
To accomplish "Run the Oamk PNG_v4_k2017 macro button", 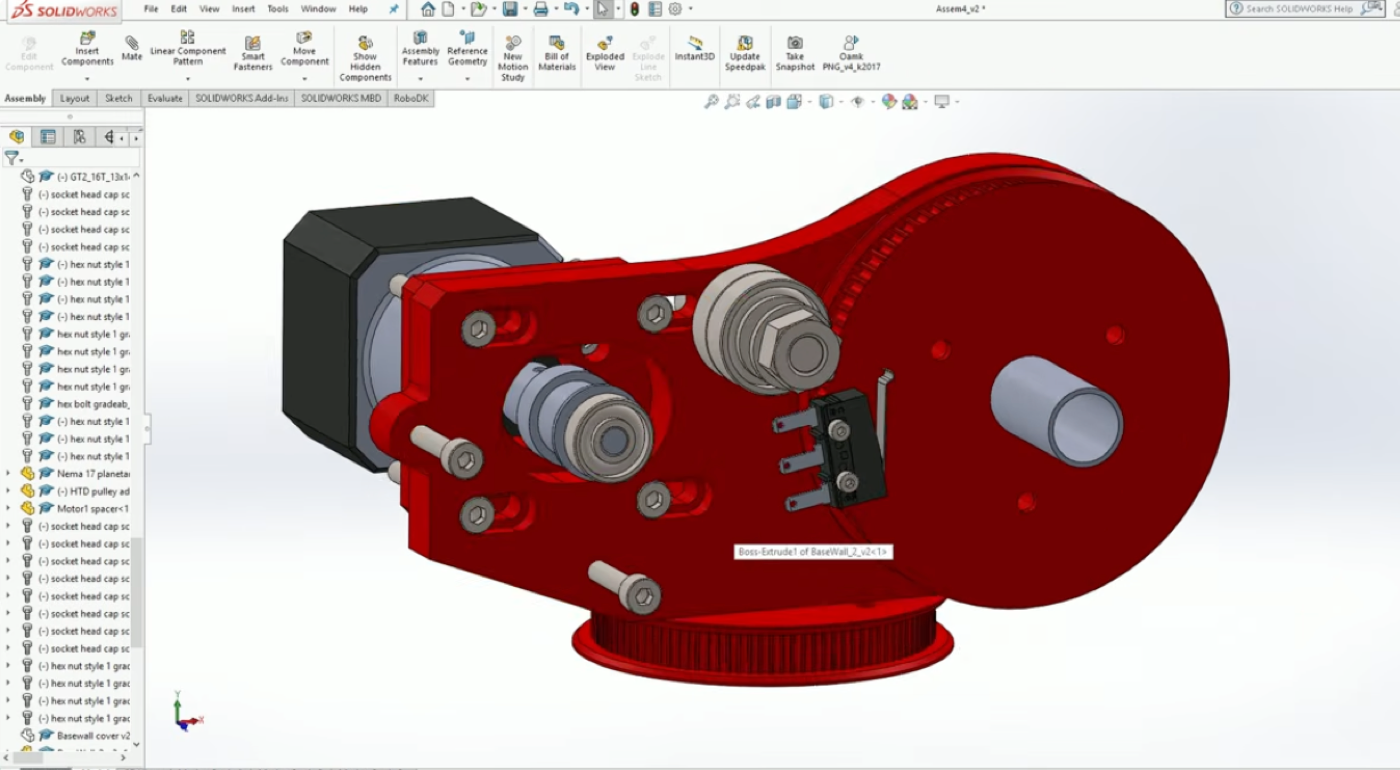I will pos(851,54).
